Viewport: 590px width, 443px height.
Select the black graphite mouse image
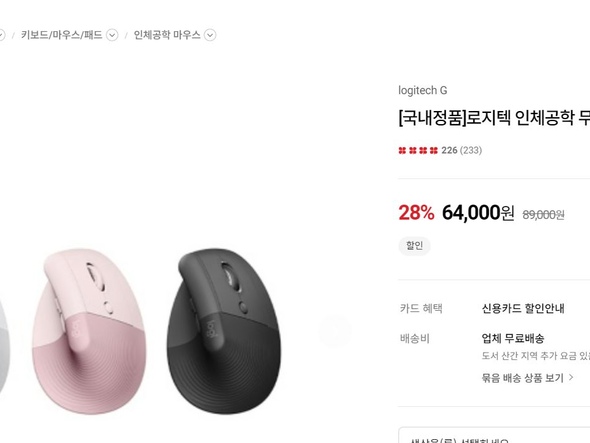pos(224,331)
